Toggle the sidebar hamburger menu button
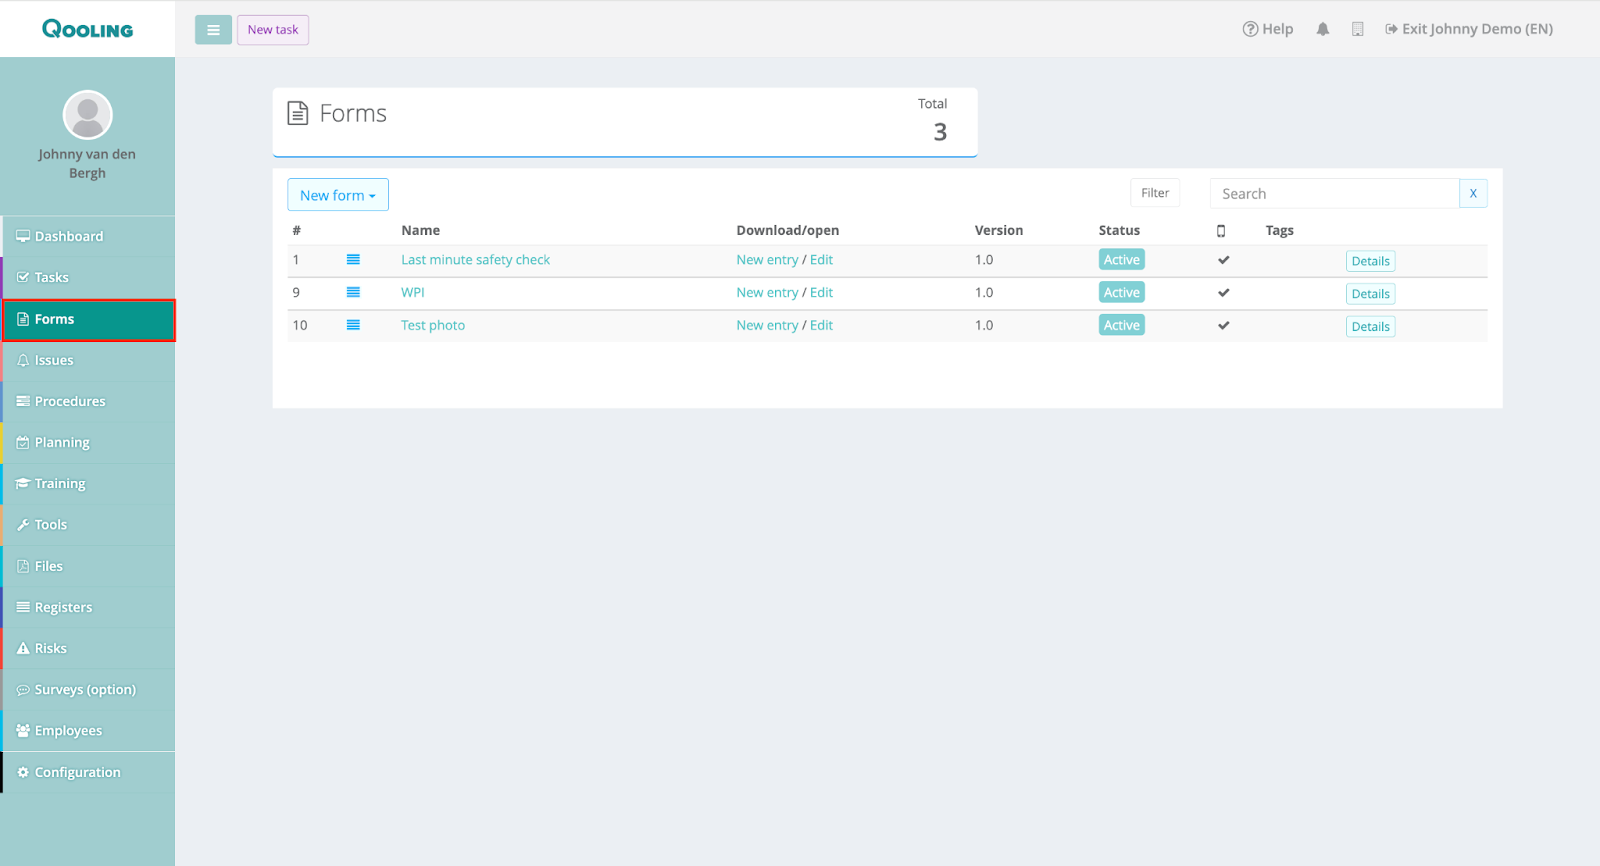 213,30
